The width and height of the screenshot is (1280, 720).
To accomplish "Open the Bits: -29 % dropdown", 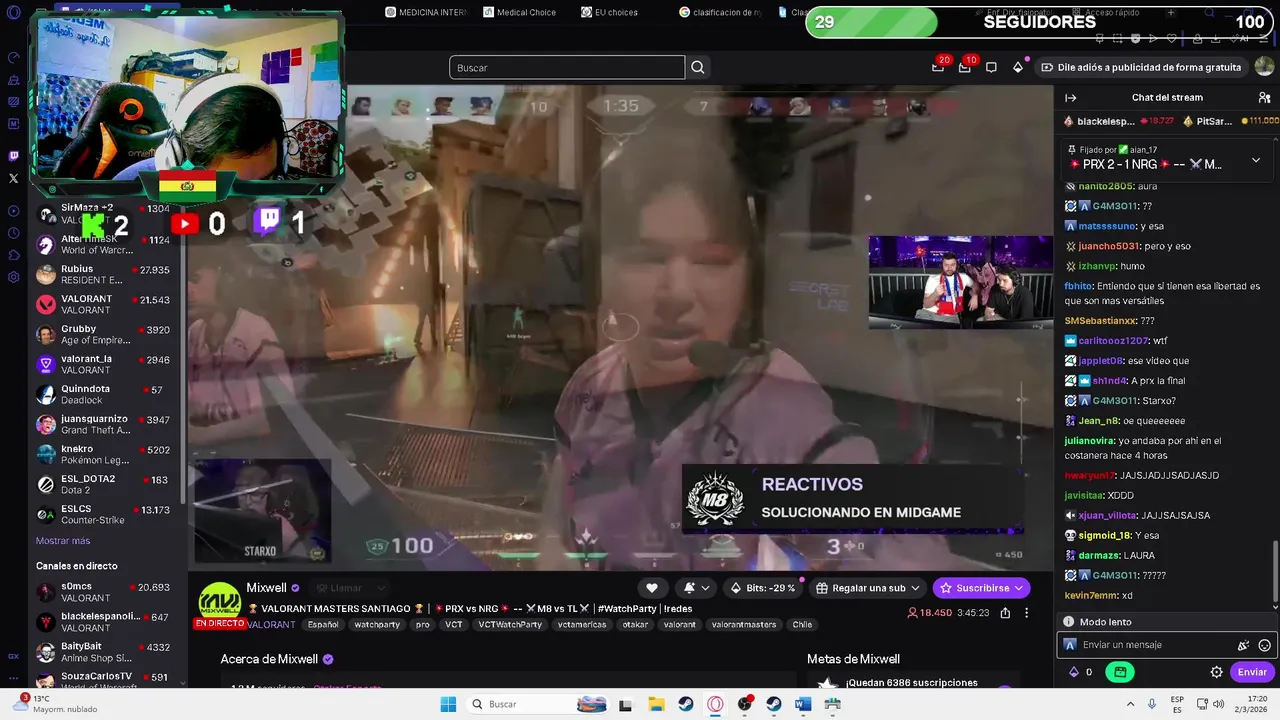I will (762, 588).
